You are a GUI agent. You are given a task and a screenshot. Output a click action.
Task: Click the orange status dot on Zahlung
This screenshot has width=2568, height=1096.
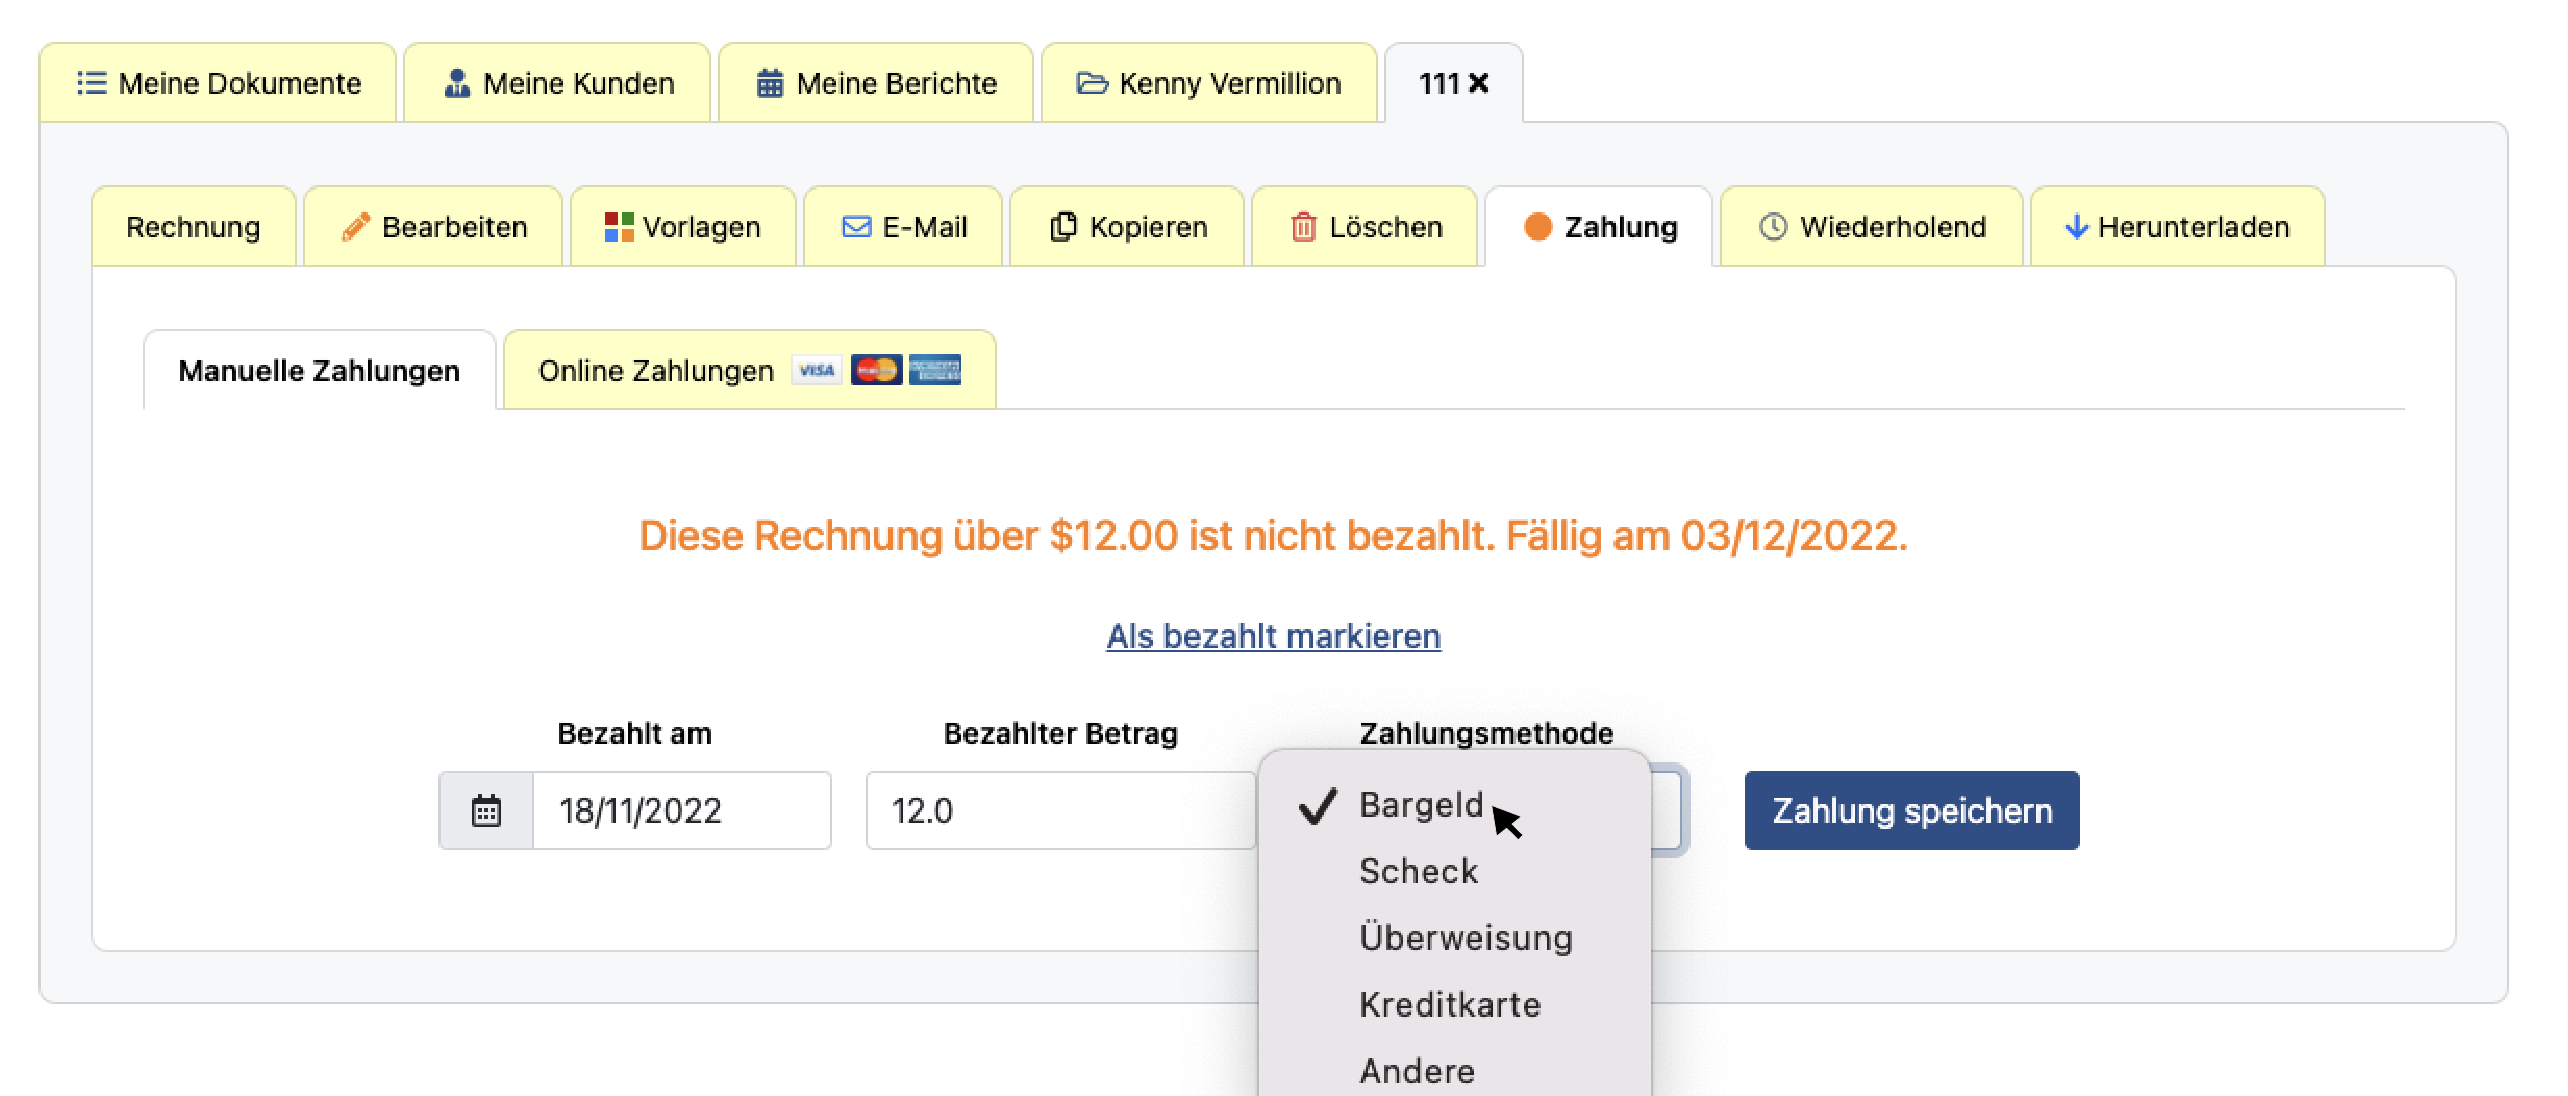[x=1538, y=227]
